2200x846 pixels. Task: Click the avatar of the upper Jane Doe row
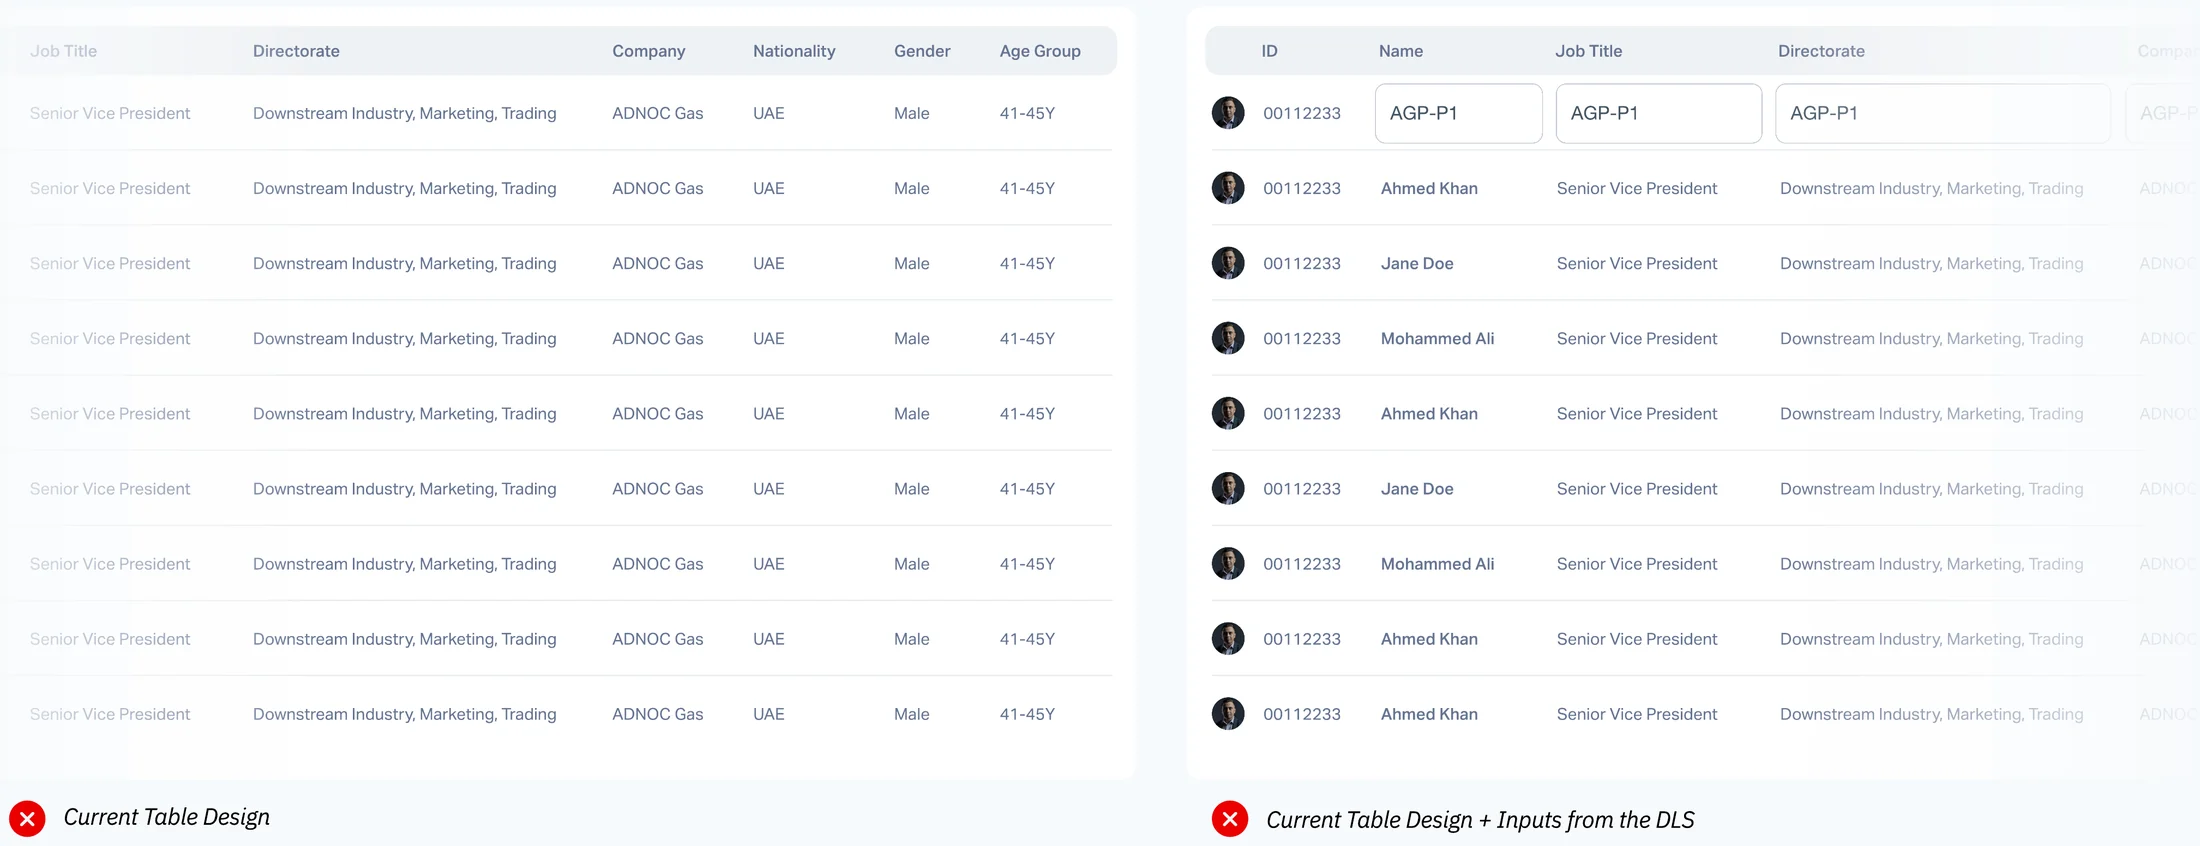(1228, 263)
